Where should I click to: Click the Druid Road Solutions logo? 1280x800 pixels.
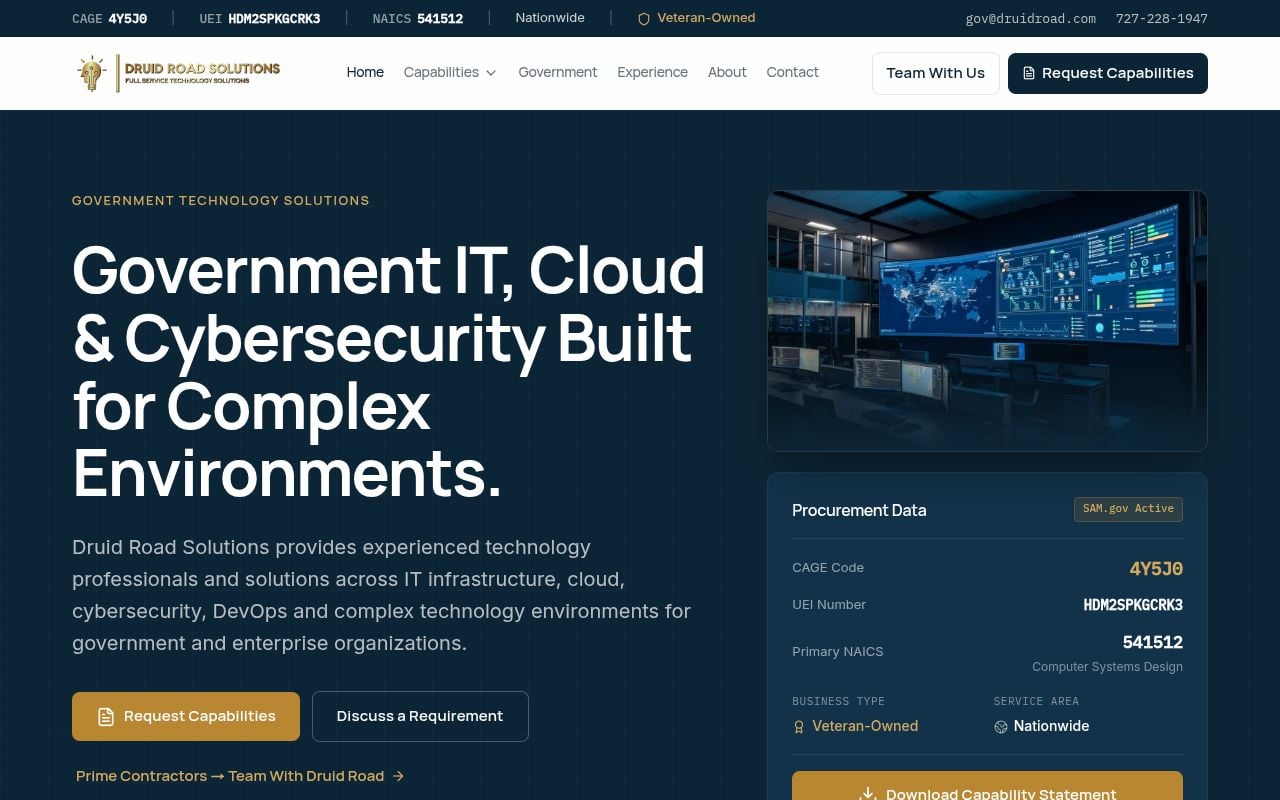pos(181,73)
